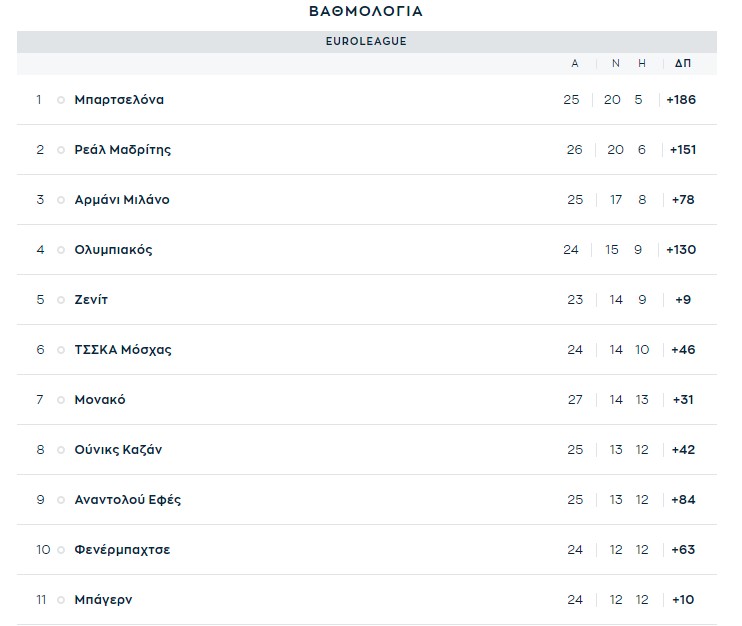Click the circle icon beside Ρεάλ Μαδρίτης
Image resolution: width=742 pixels, height=626 pixels.
click(x=61, y=150)
